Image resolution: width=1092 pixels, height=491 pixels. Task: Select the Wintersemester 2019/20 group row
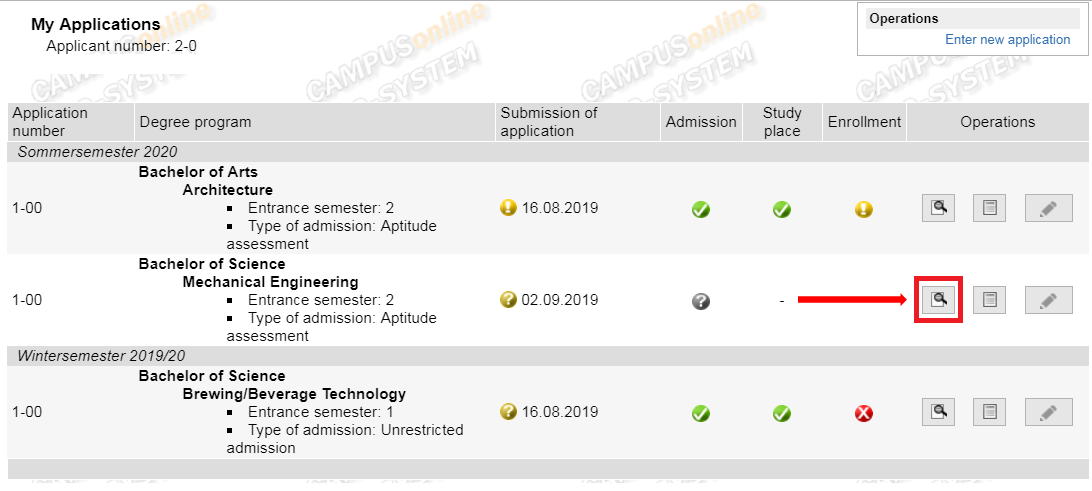coord(102,356)
